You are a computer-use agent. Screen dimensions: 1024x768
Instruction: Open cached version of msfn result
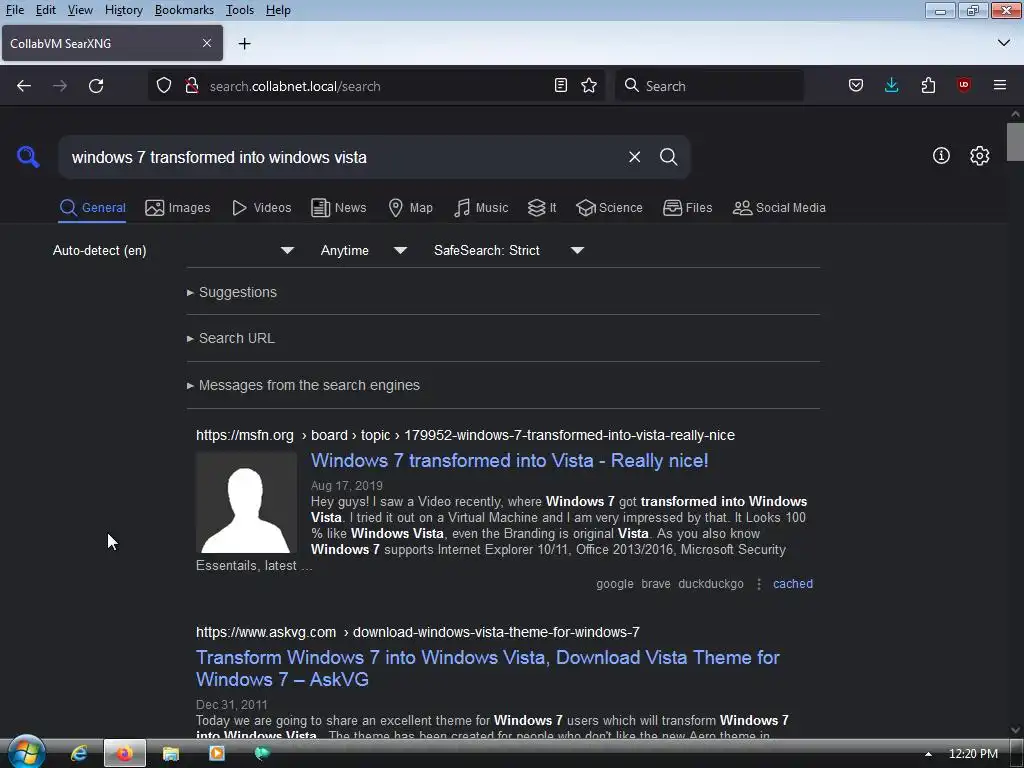click(793, 584)
